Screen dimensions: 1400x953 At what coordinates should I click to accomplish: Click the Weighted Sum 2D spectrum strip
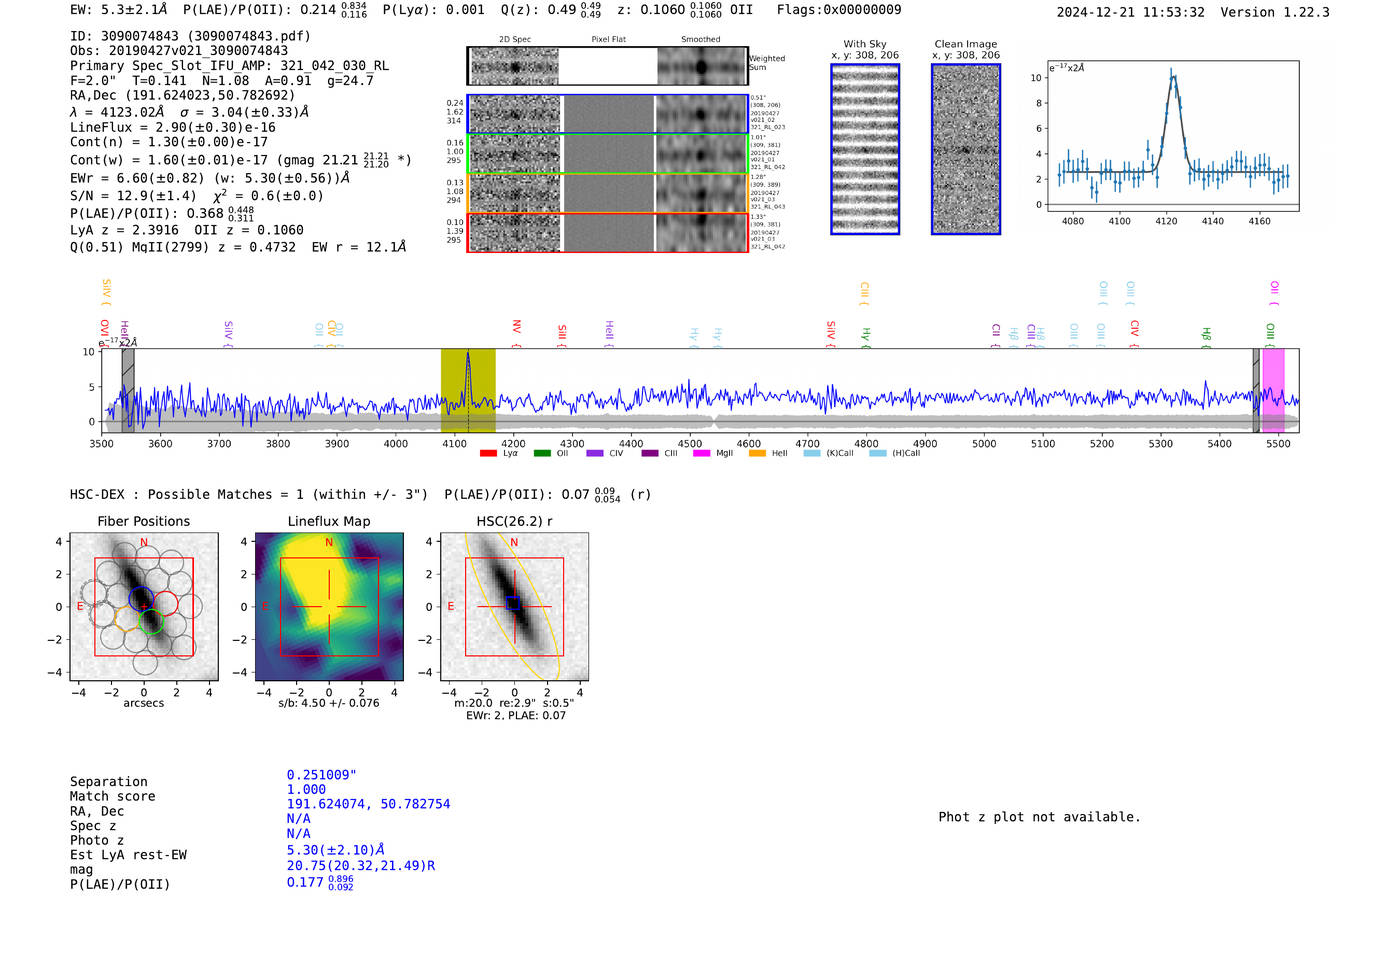click(608, 66)
